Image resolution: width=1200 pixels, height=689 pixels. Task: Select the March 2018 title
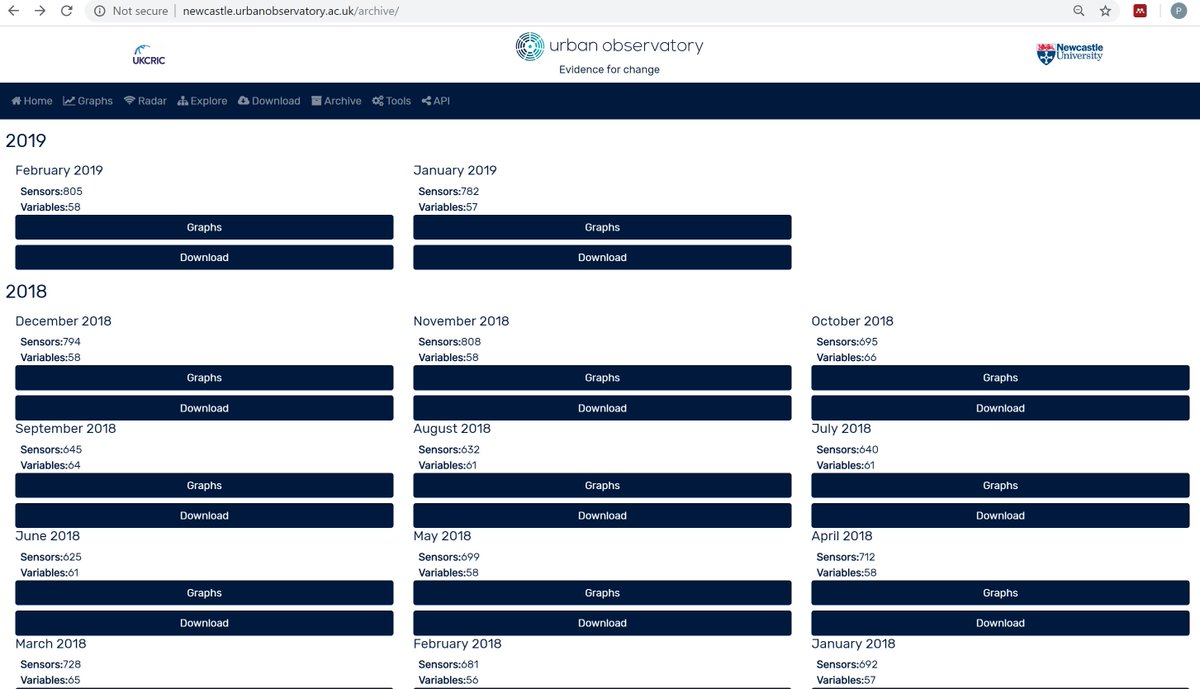click(51, 644)
